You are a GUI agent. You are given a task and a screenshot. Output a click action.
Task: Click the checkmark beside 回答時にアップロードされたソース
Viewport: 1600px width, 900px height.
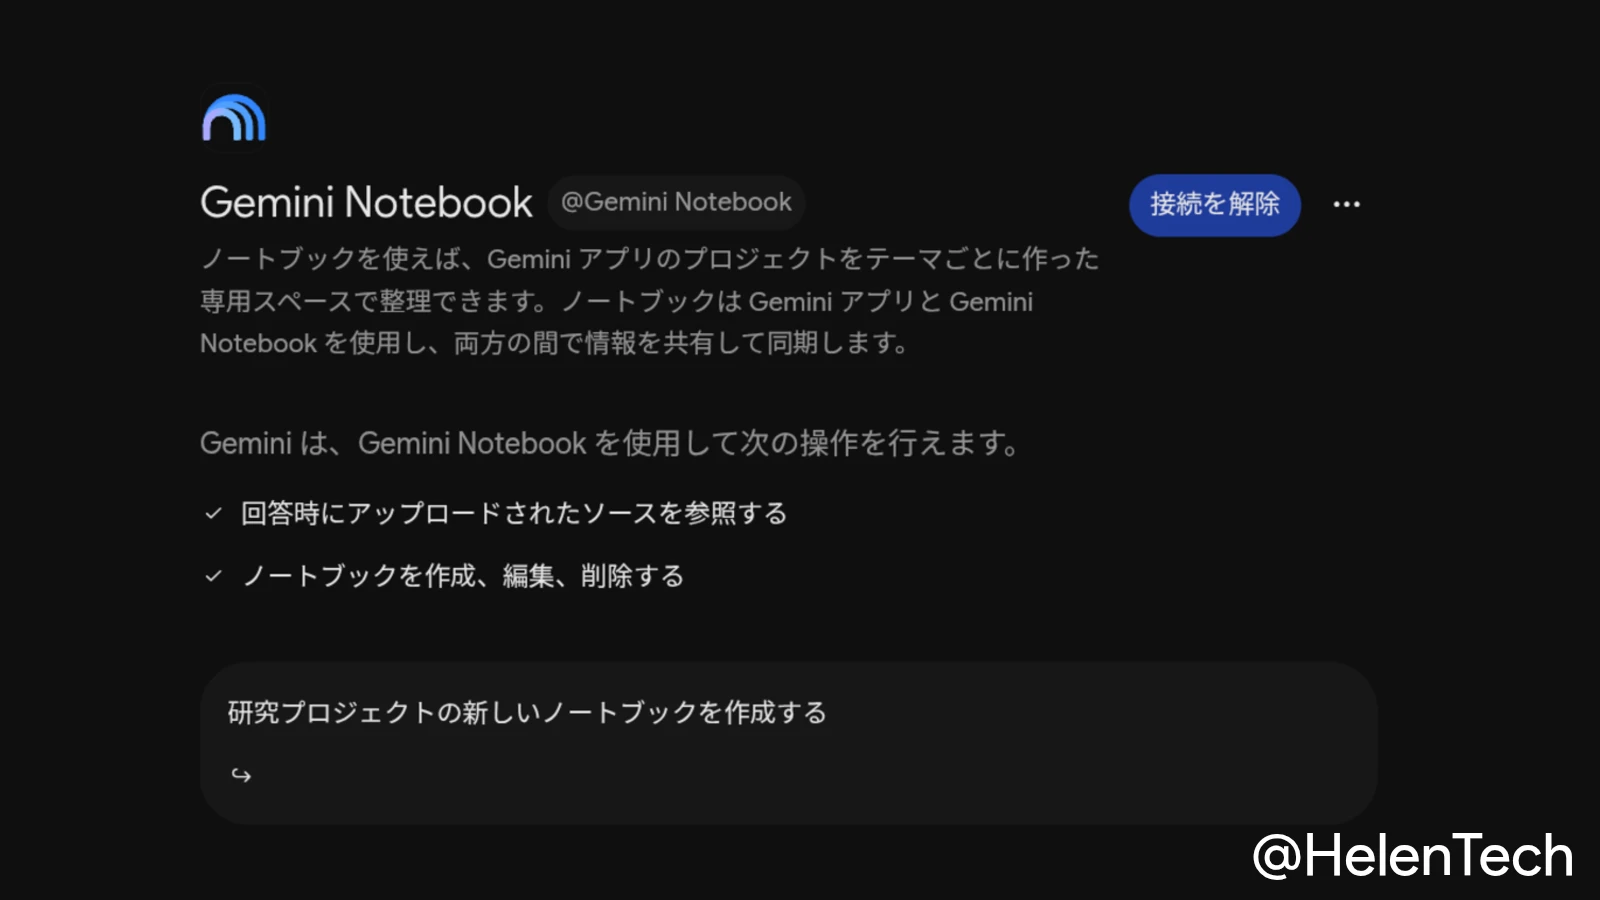(213, 514)
